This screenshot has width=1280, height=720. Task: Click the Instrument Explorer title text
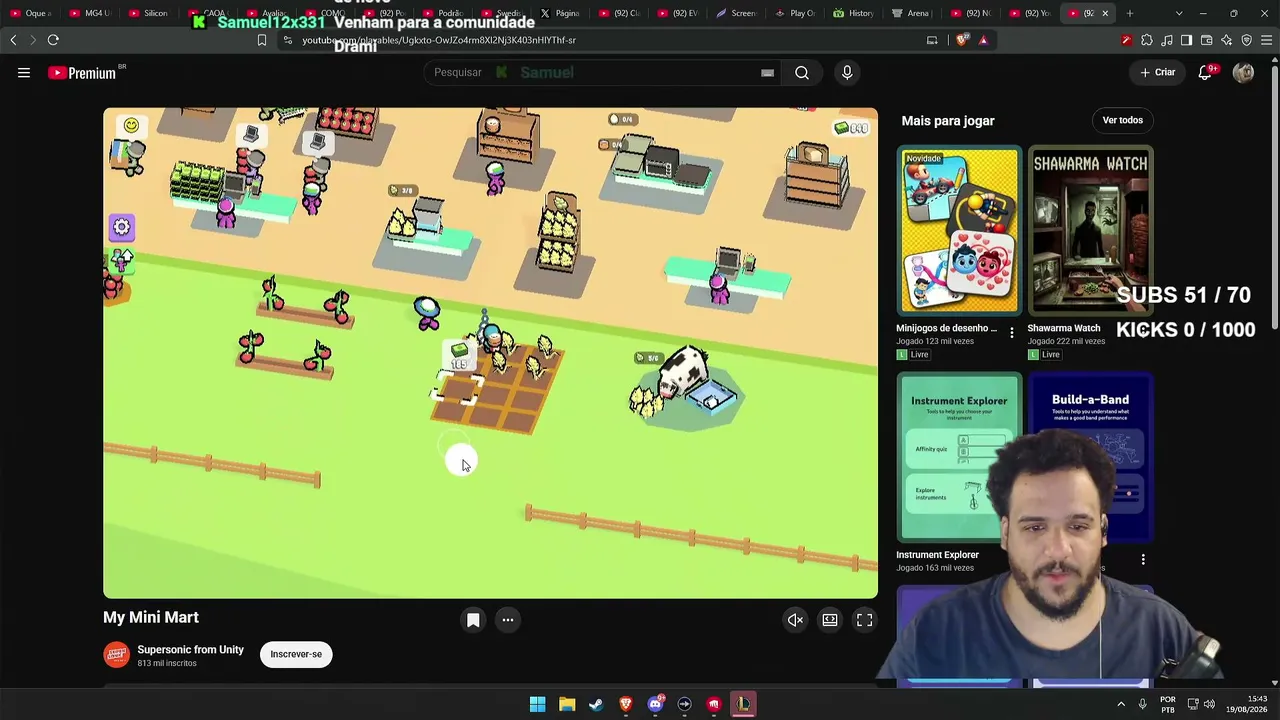pos(937,555)
